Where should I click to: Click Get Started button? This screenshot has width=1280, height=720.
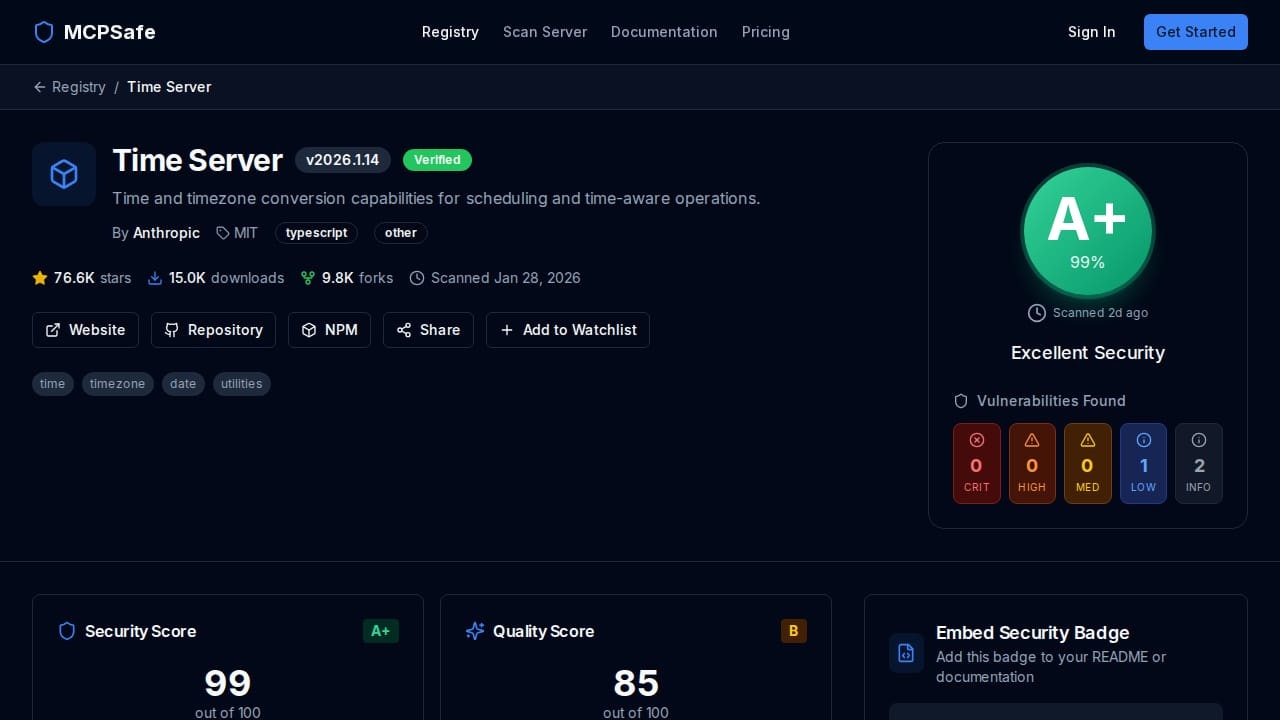pos(1196,32)
